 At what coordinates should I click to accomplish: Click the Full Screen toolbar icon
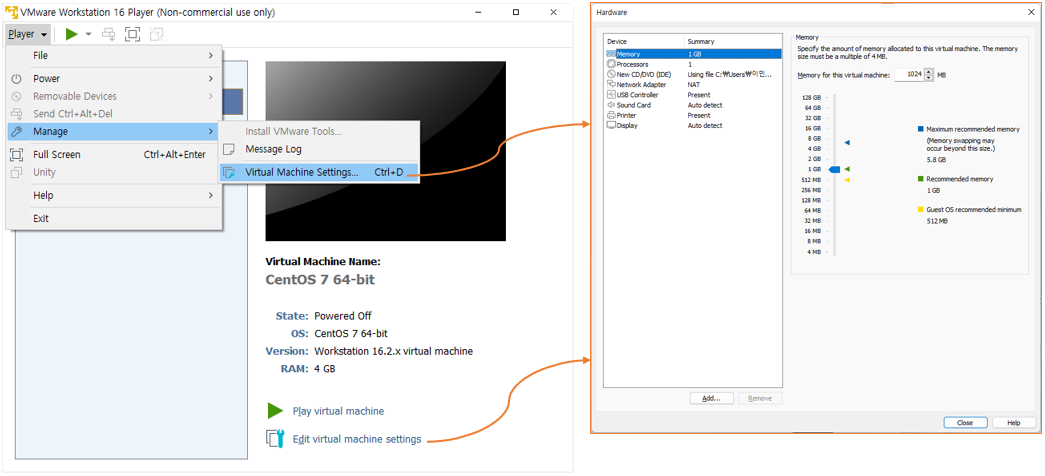point(133,34)
